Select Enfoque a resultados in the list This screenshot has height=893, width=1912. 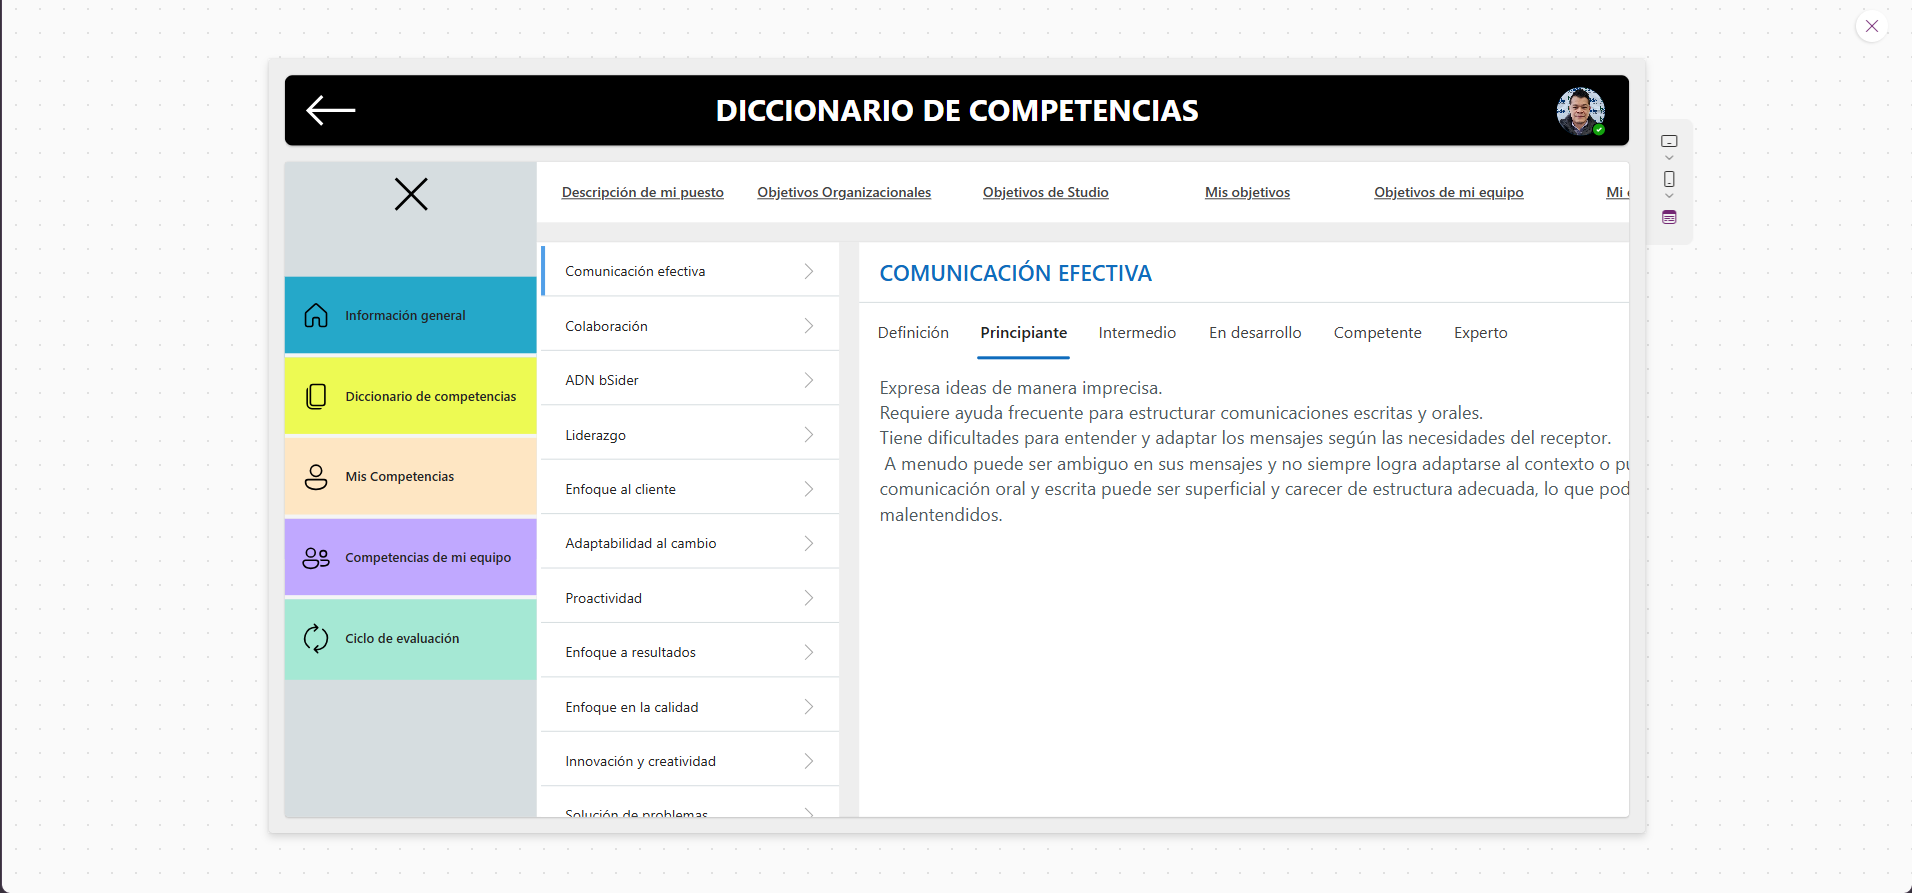(x=690, y=652)
